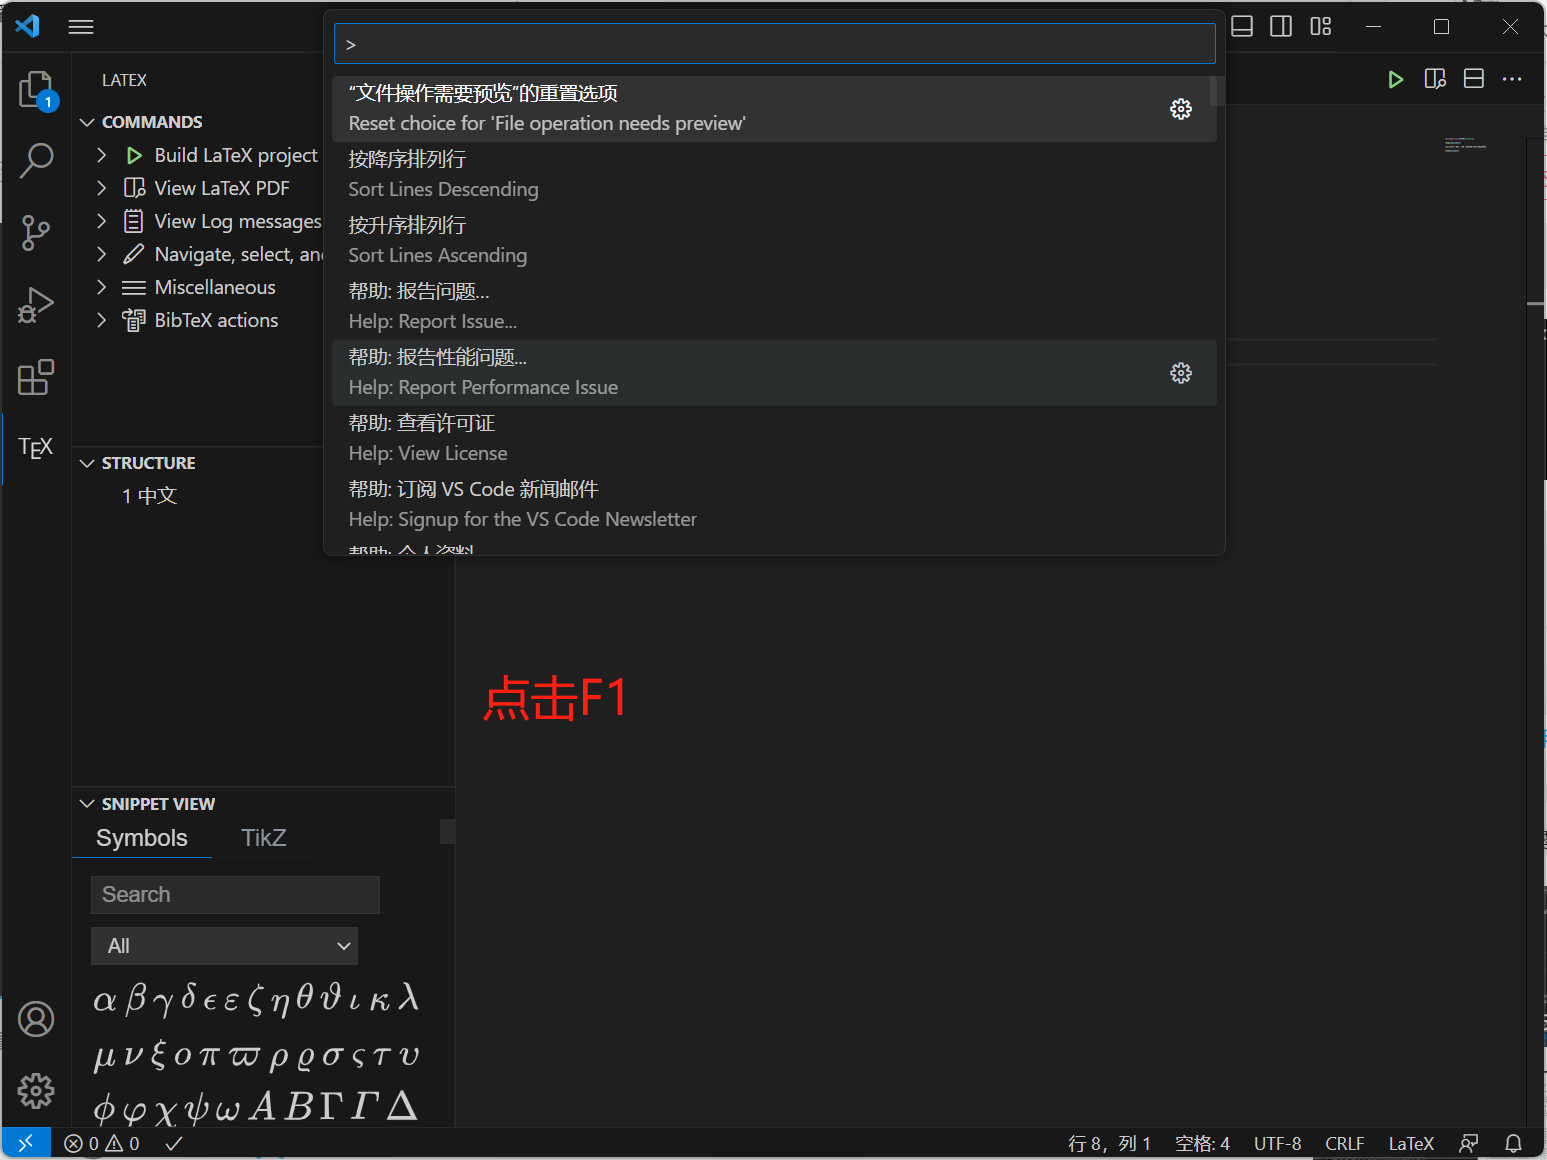Insert the mu symbol from snippet view
The image size is (1547, 1160).
104,1057
